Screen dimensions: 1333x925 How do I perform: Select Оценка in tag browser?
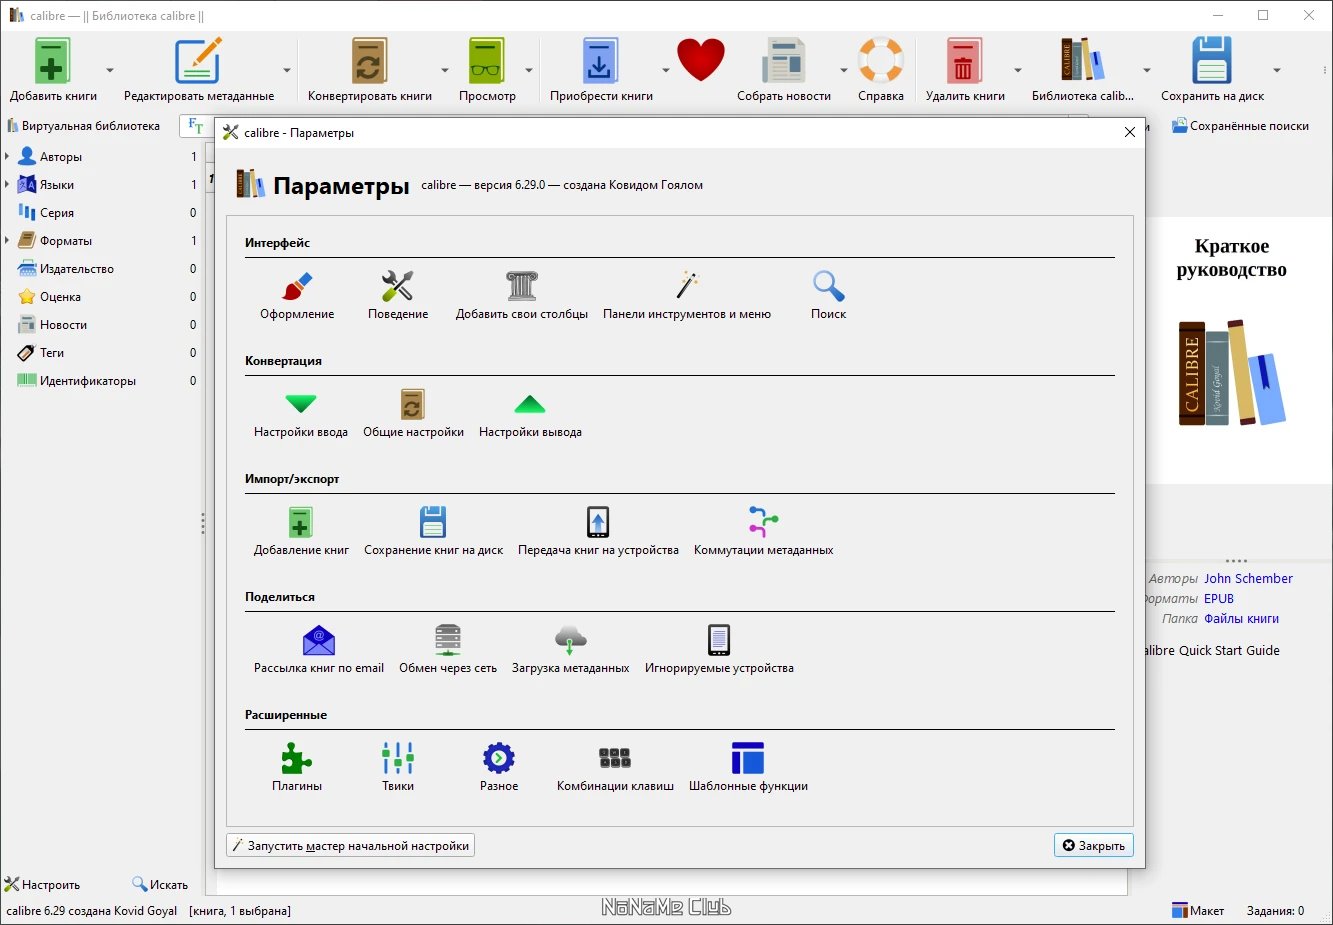tap(100, 297)
